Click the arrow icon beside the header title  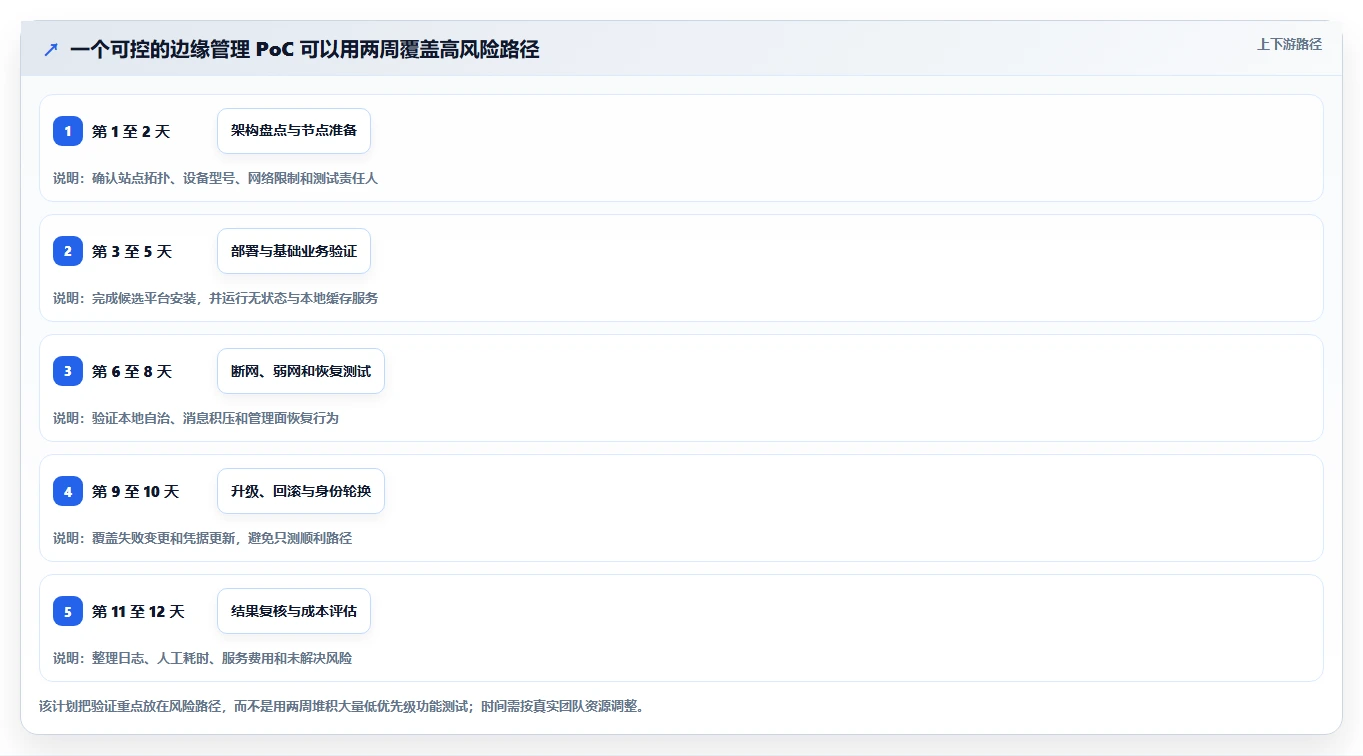[x=50, y=49]
